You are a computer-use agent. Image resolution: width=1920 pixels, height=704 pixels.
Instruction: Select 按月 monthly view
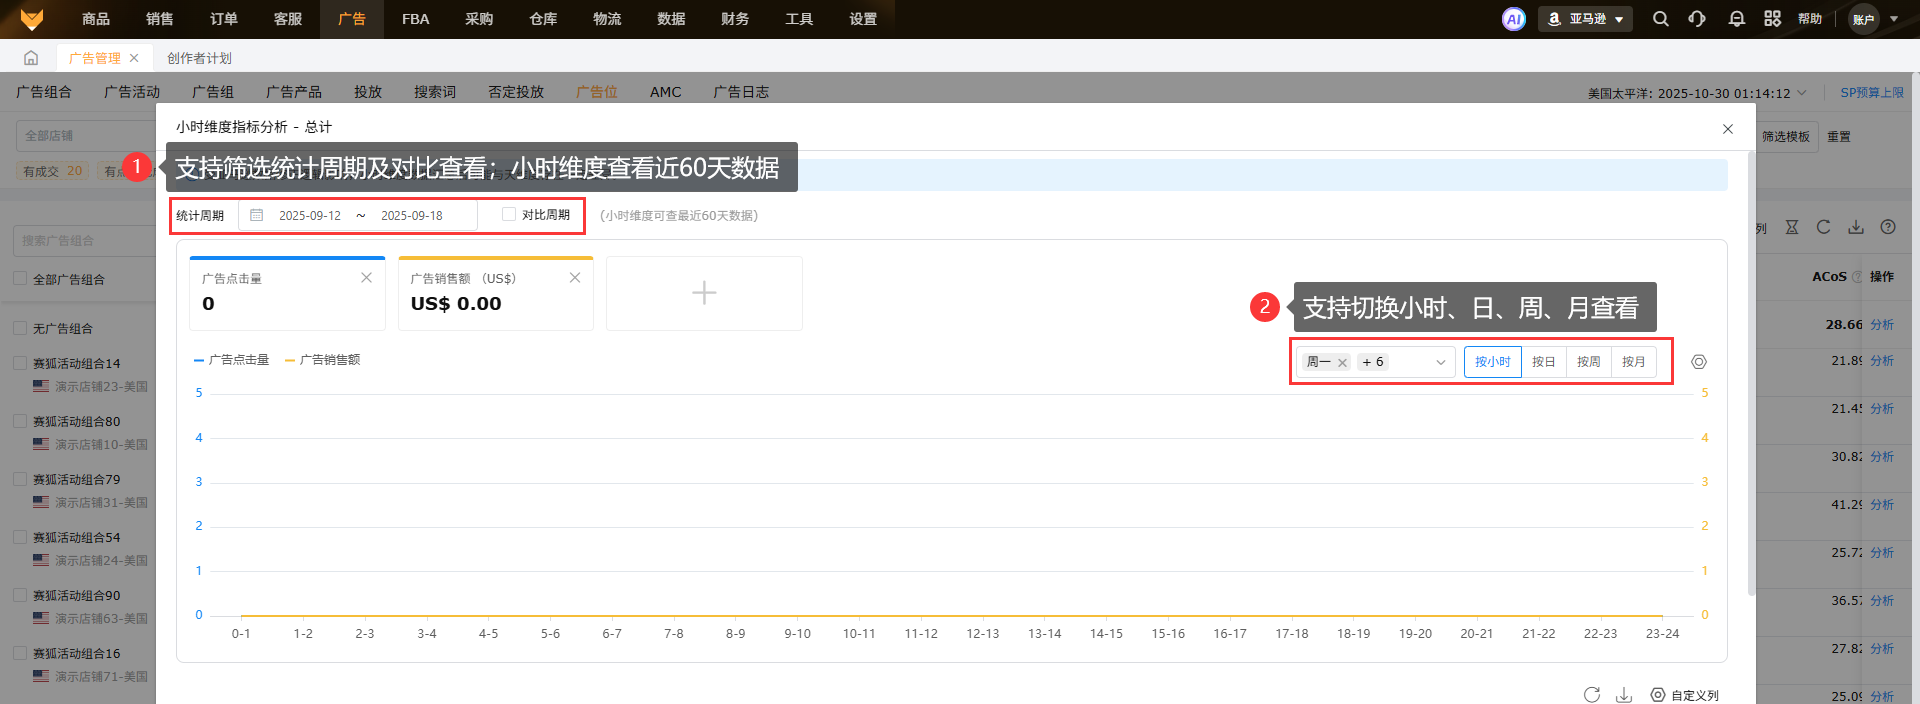pos(1634,362)
